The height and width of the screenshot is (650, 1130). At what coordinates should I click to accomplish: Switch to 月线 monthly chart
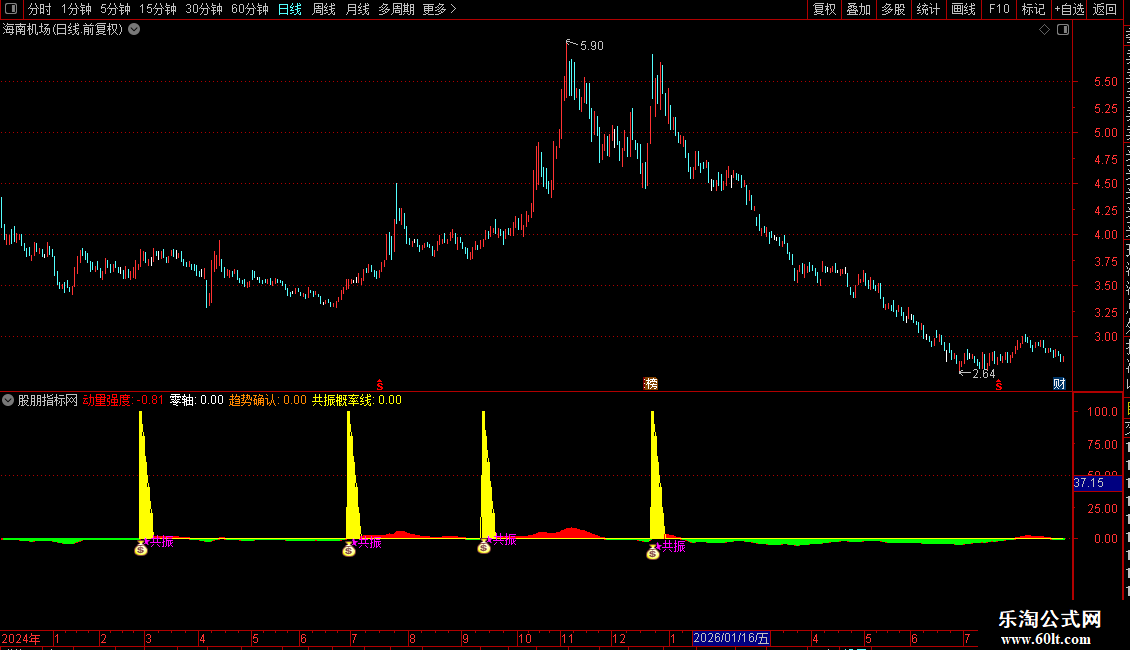coord(357,9)
